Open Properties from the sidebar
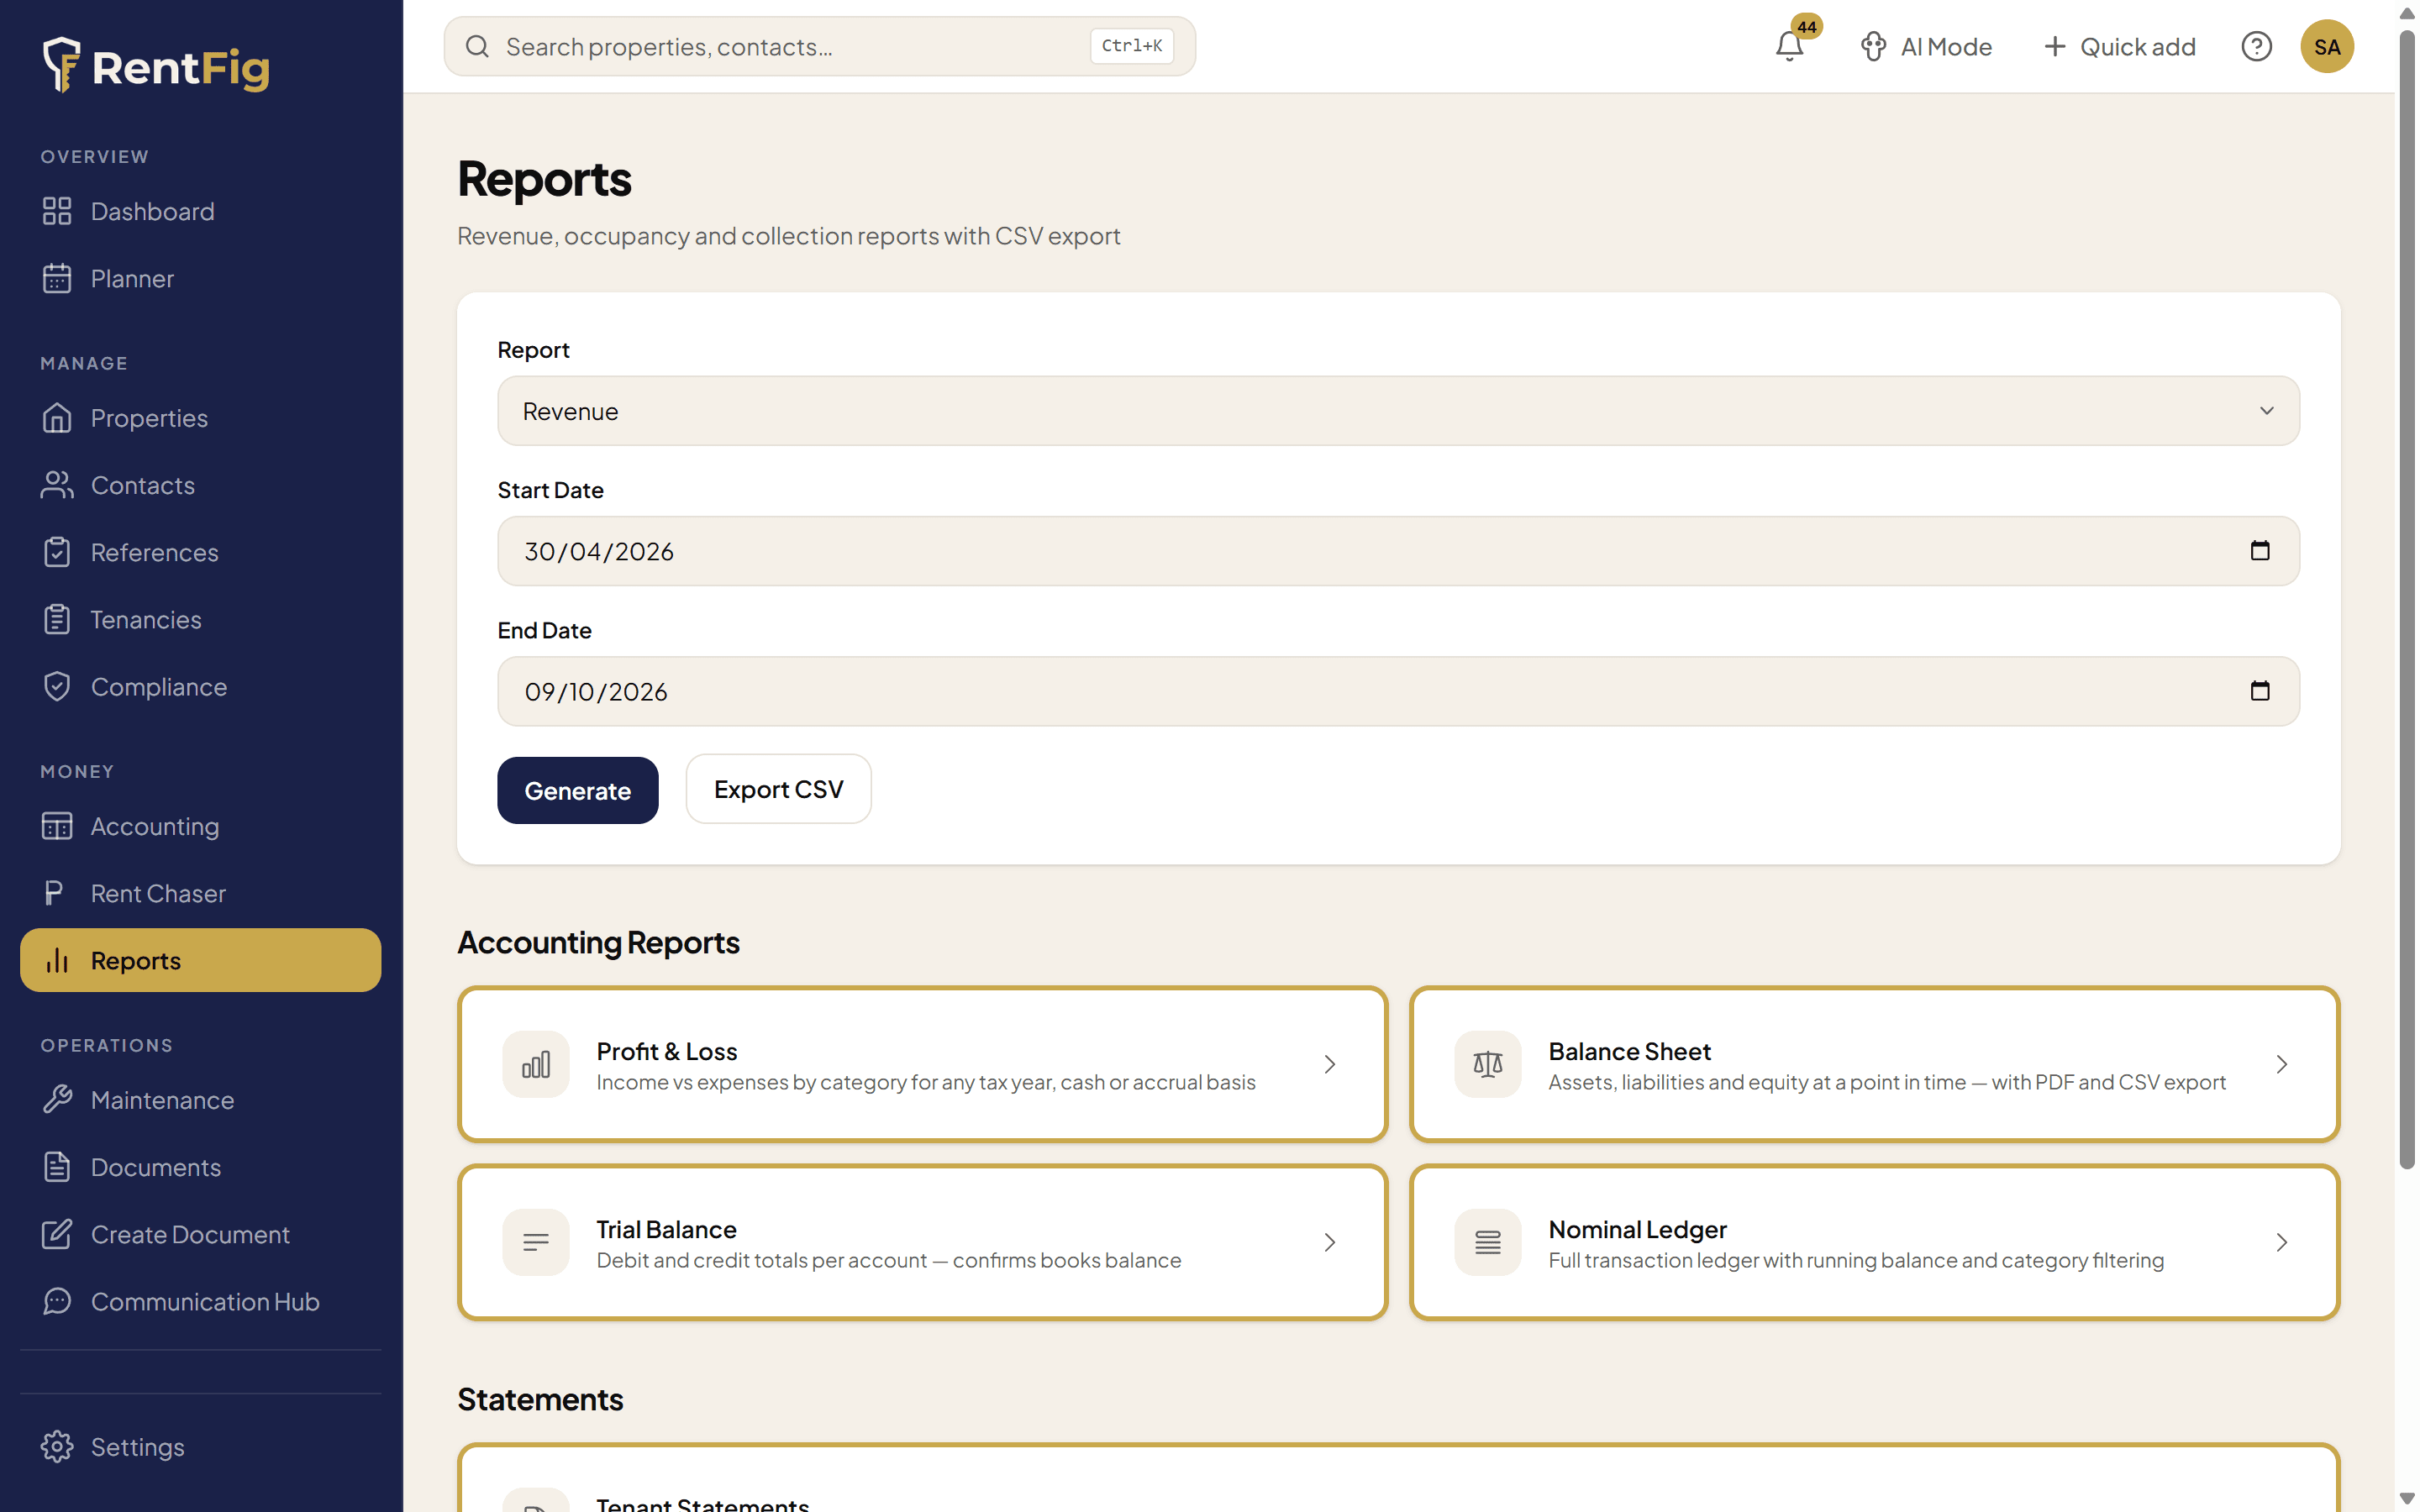2420x1512 pixels. (200, 418)
